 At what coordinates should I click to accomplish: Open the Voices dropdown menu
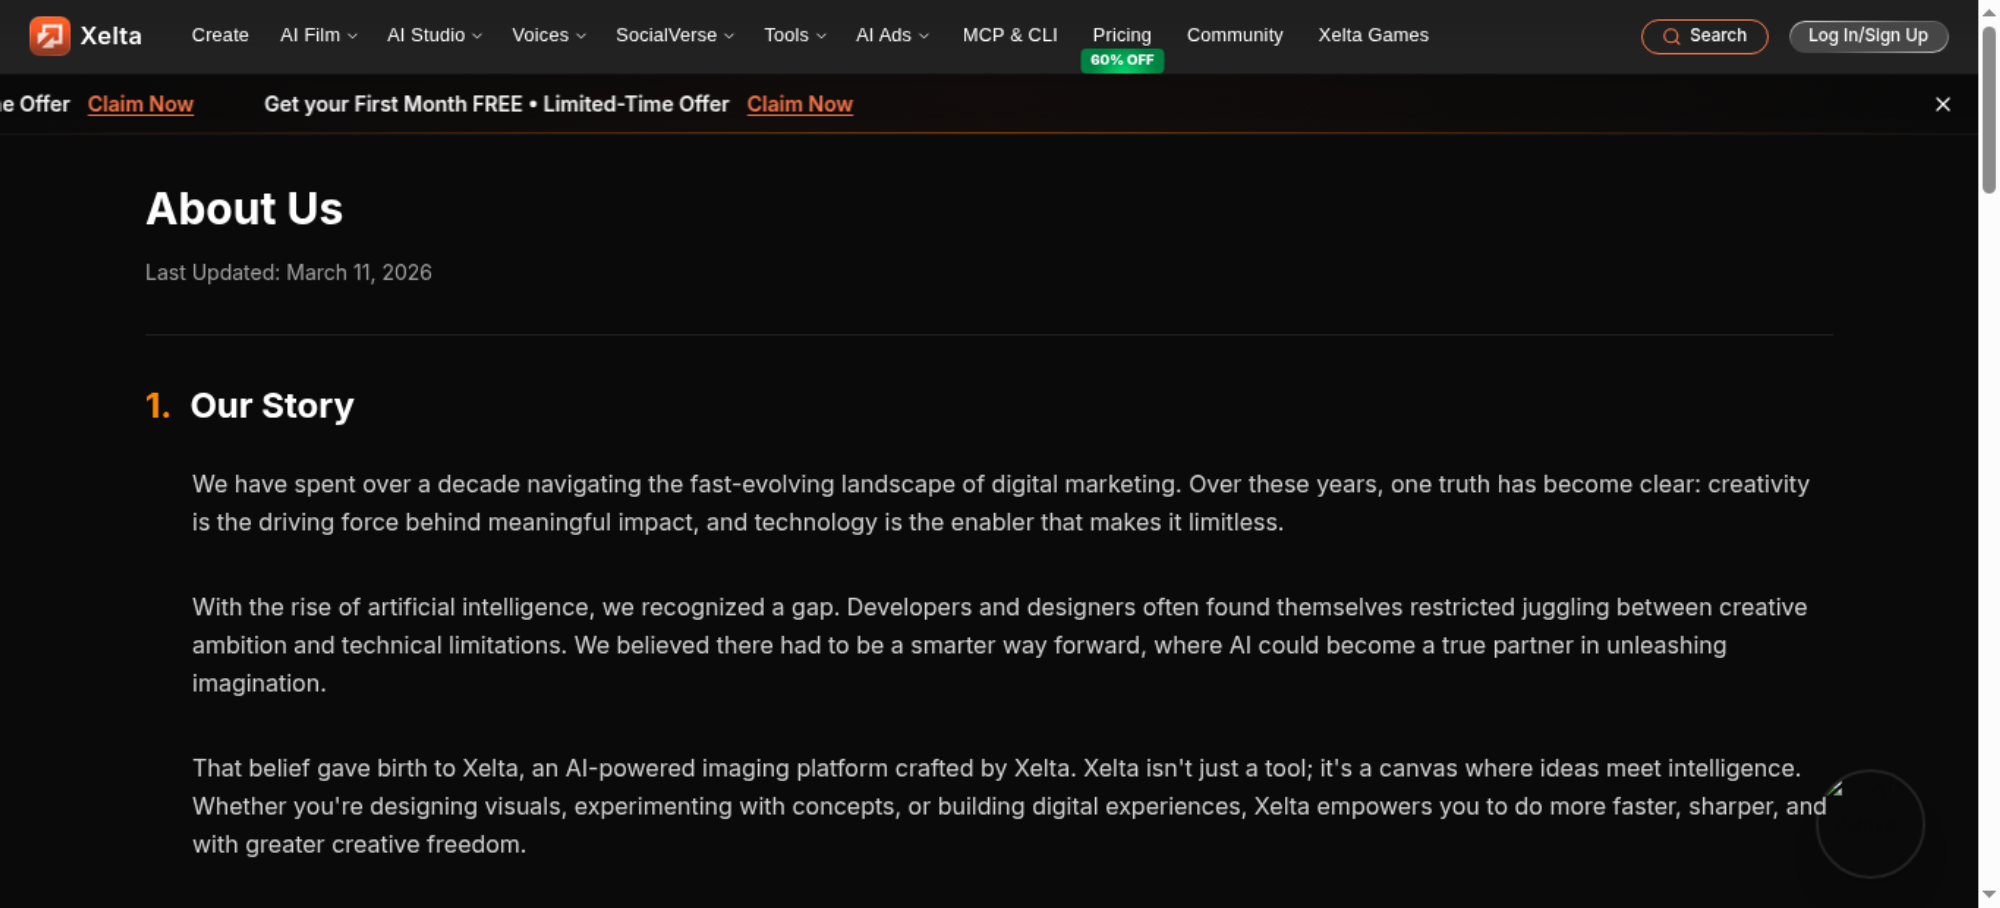(549, 35)
